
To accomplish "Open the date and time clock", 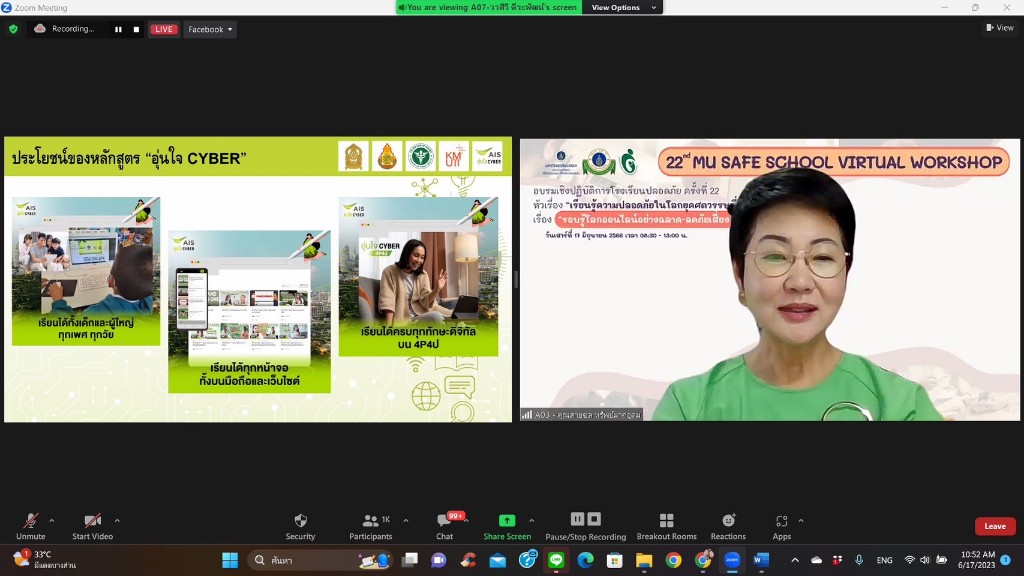I will 977,560.
